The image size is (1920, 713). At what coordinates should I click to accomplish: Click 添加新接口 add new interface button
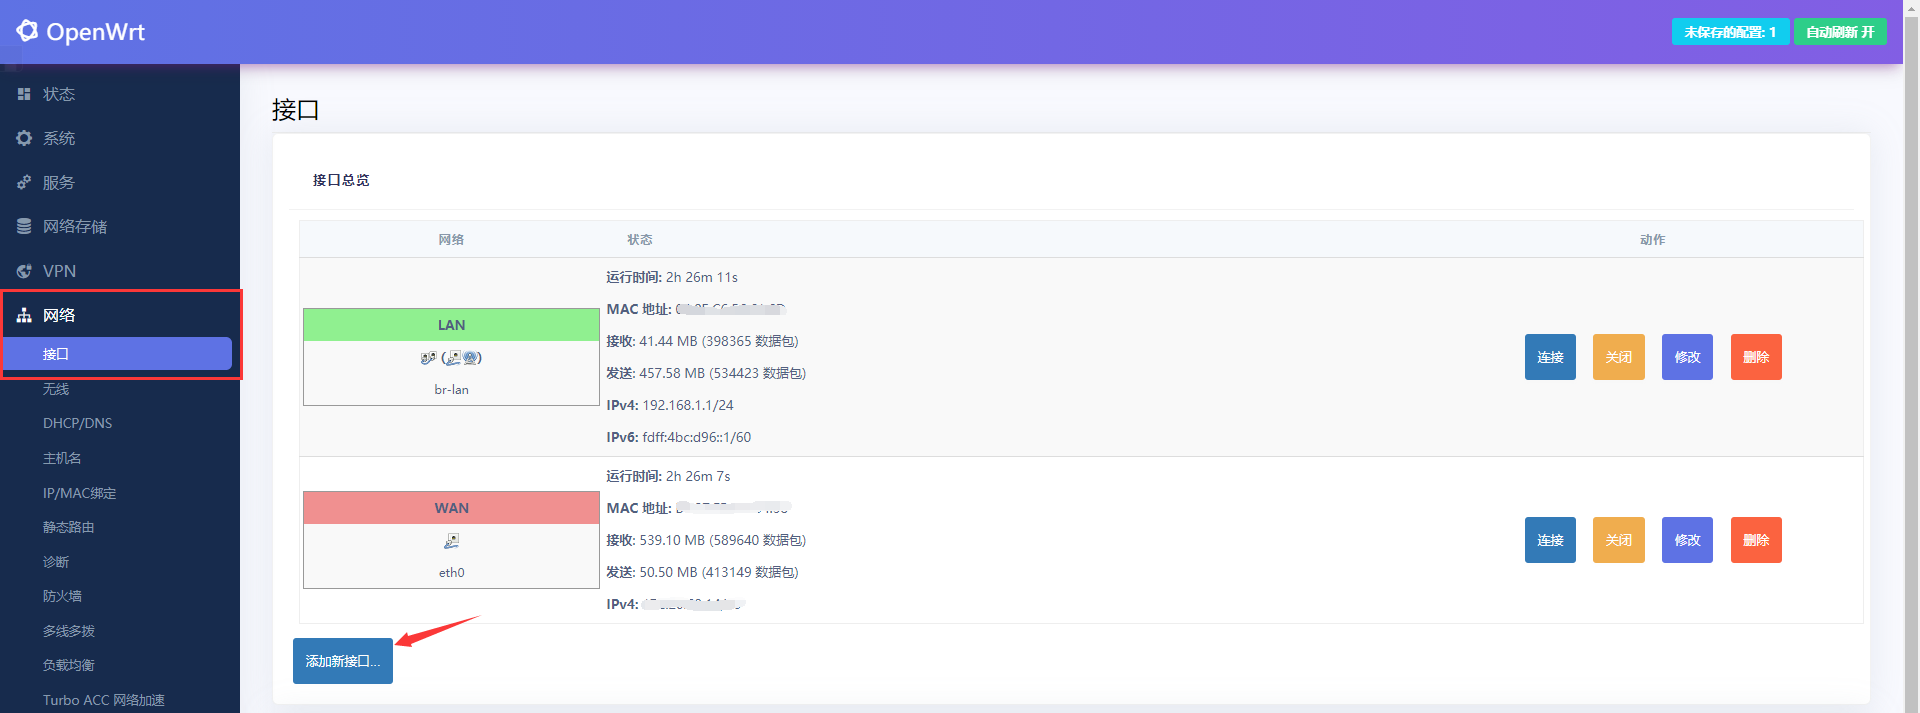(342, 661)
